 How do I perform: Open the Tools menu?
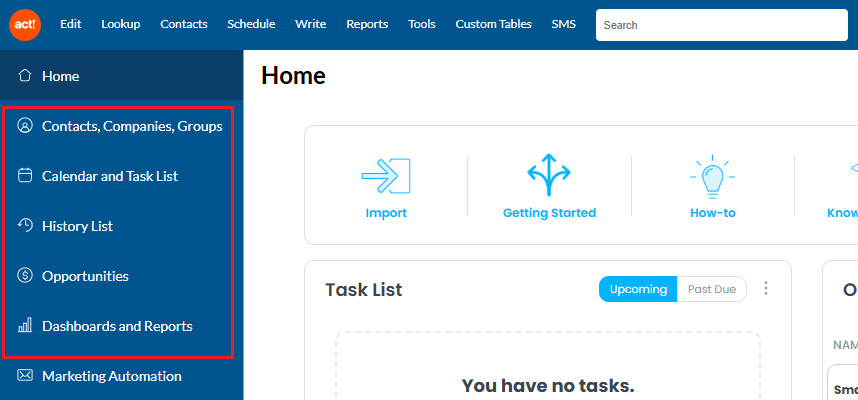[422, 24]
